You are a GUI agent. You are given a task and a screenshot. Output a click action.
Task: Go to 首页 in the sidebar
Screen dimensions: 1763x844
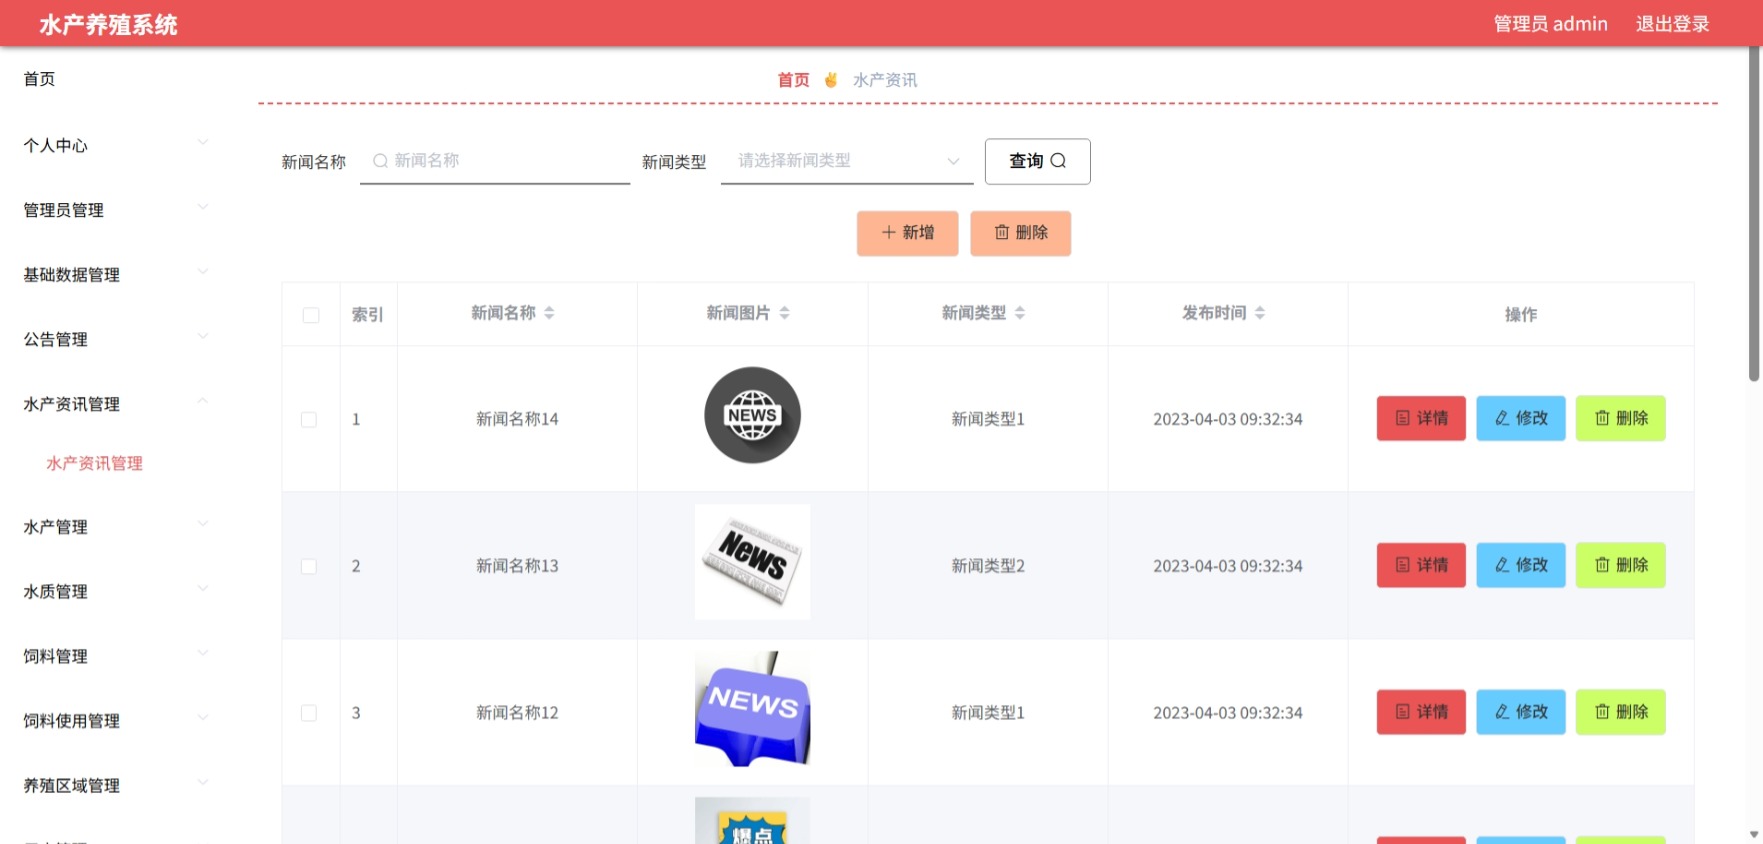40,79
